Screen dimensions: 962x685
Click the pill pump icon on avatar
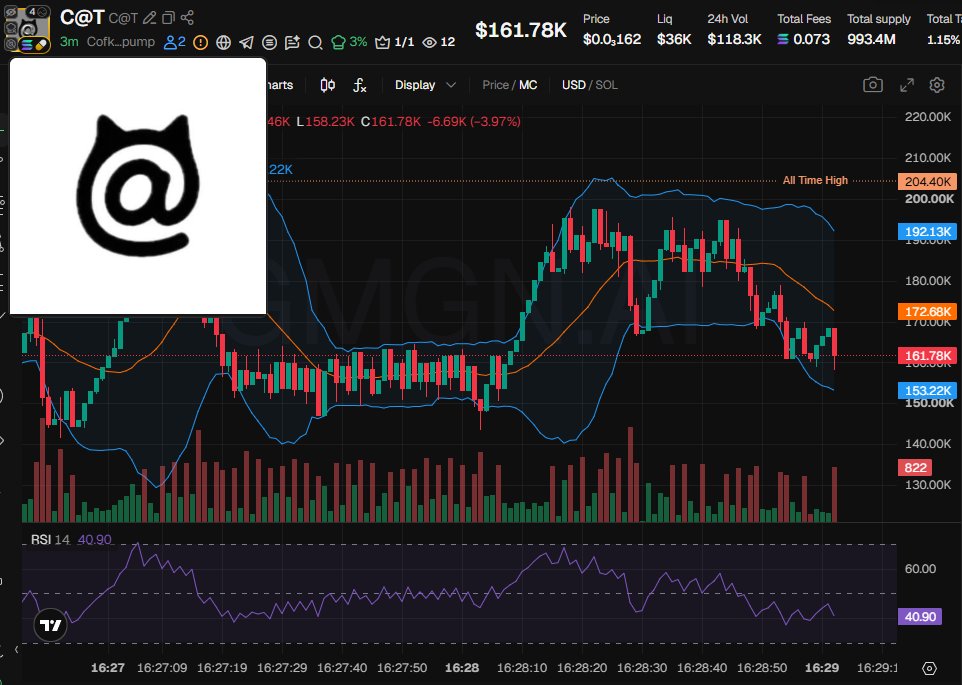pyautogui.click(x=41, y=45)
